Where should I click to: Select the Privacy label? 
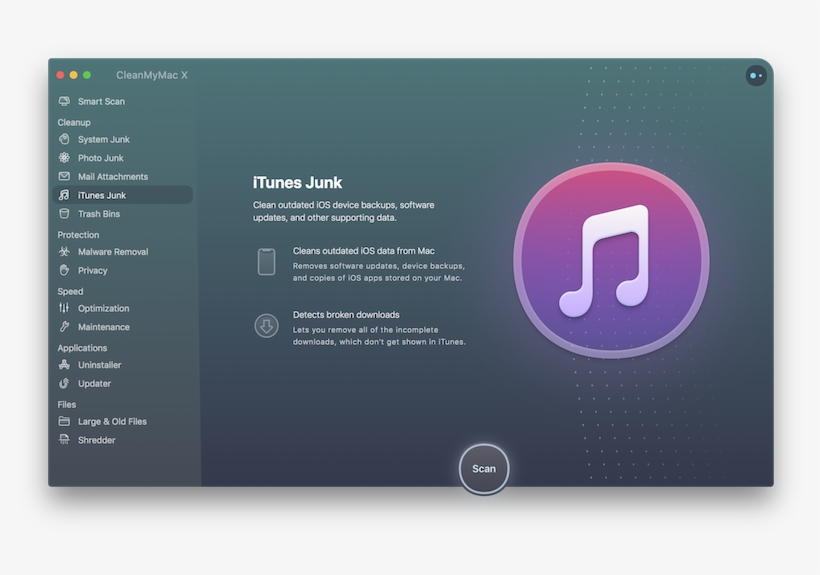tap(93, 270)
